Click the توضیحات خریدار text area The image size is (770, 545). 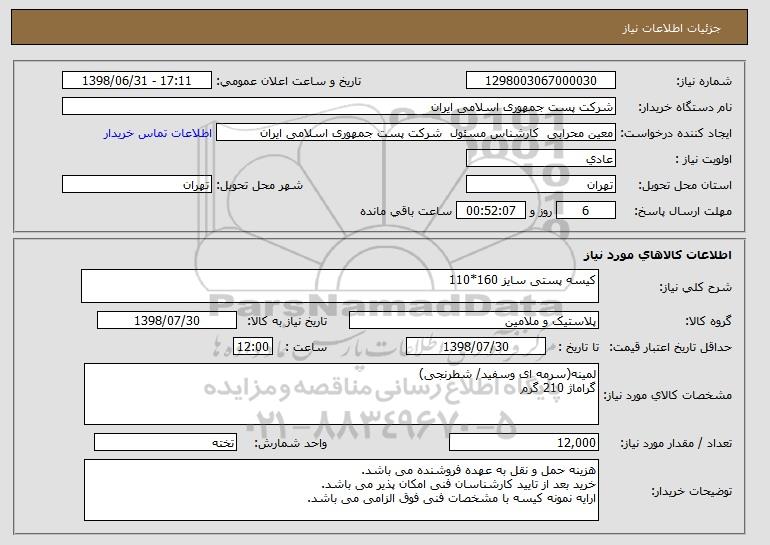341,490
